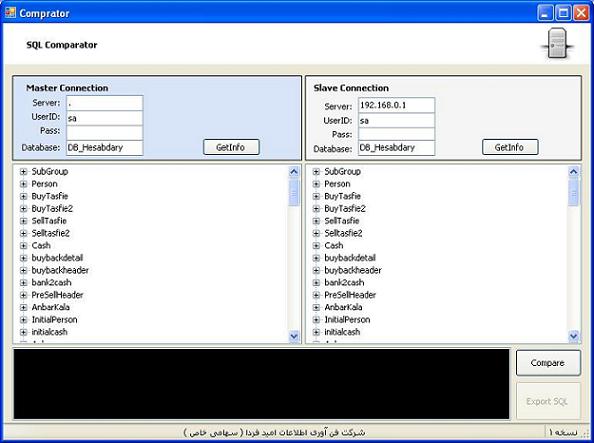The image size is (594, 443).
Task: Expand SubGroup node in slave tree
Action: [x=316, y=172]
